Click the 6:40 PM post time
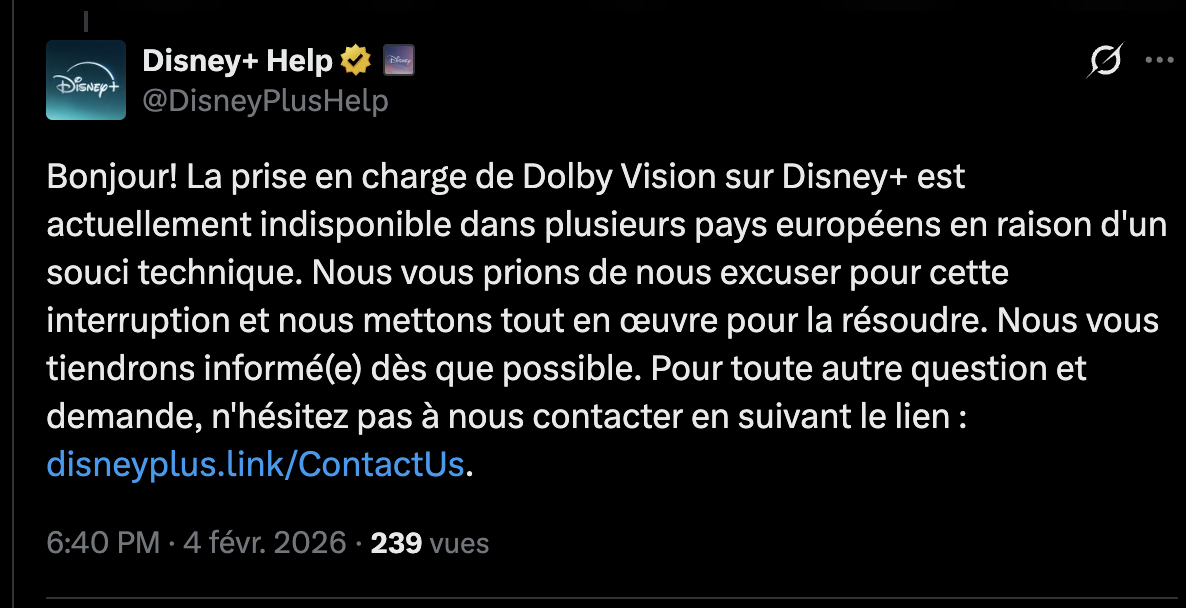 coord(103,543)
